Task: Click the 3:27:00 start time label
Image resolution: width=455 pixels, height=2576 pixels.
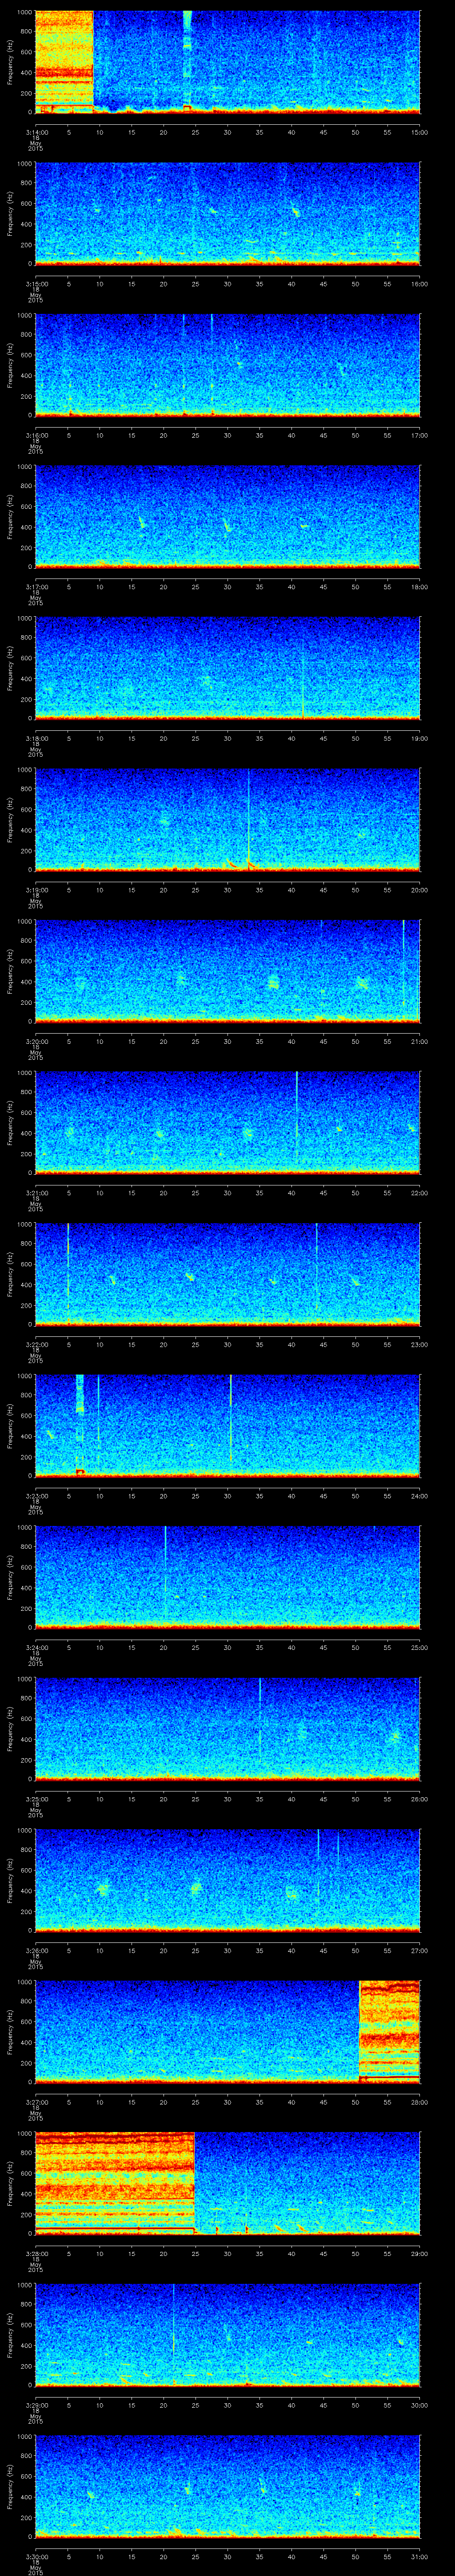Action: click(x=36, y=2102)
